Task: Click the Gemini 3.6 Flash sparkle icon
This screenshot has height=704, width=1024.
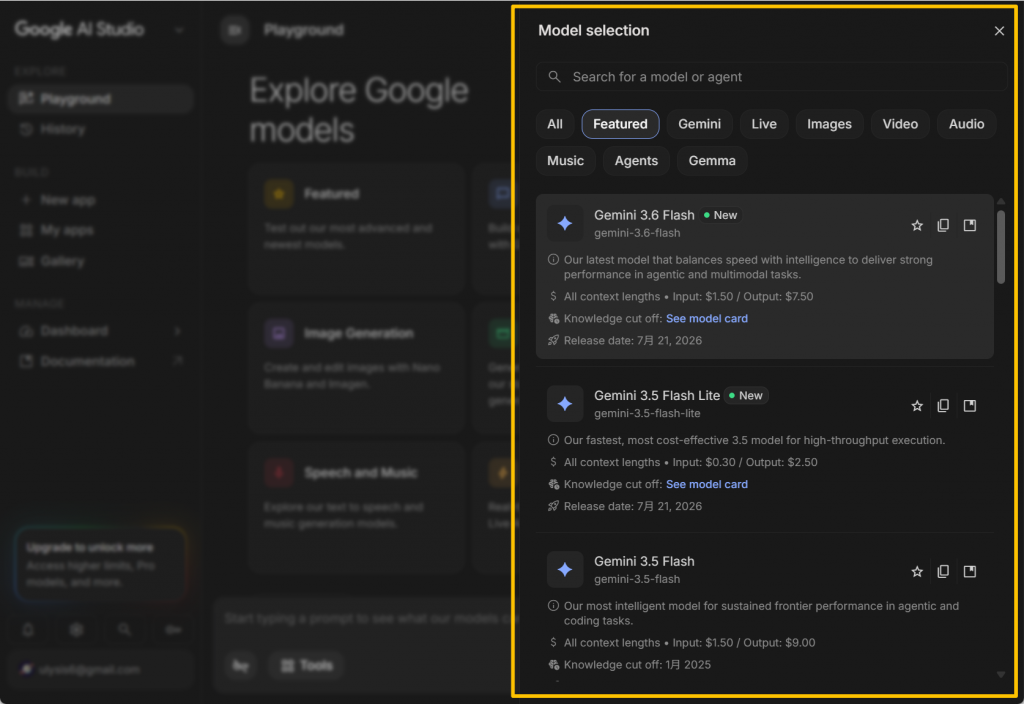Action: (565, 223)
